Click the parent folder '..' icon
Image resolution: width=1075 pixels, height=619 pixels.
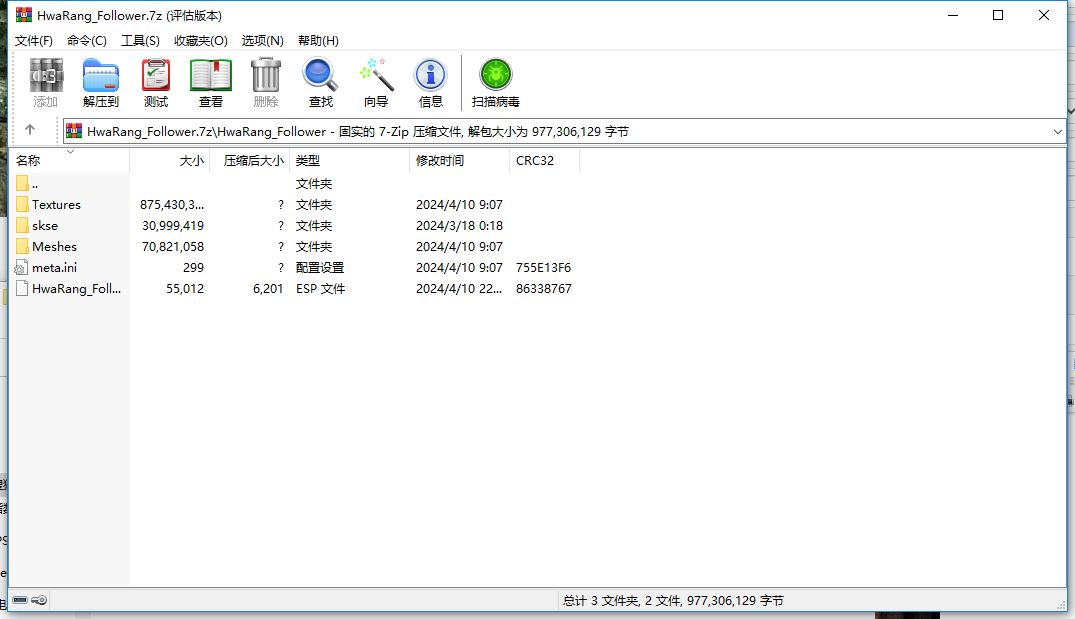pyautogui.click(x=22, y=183)
